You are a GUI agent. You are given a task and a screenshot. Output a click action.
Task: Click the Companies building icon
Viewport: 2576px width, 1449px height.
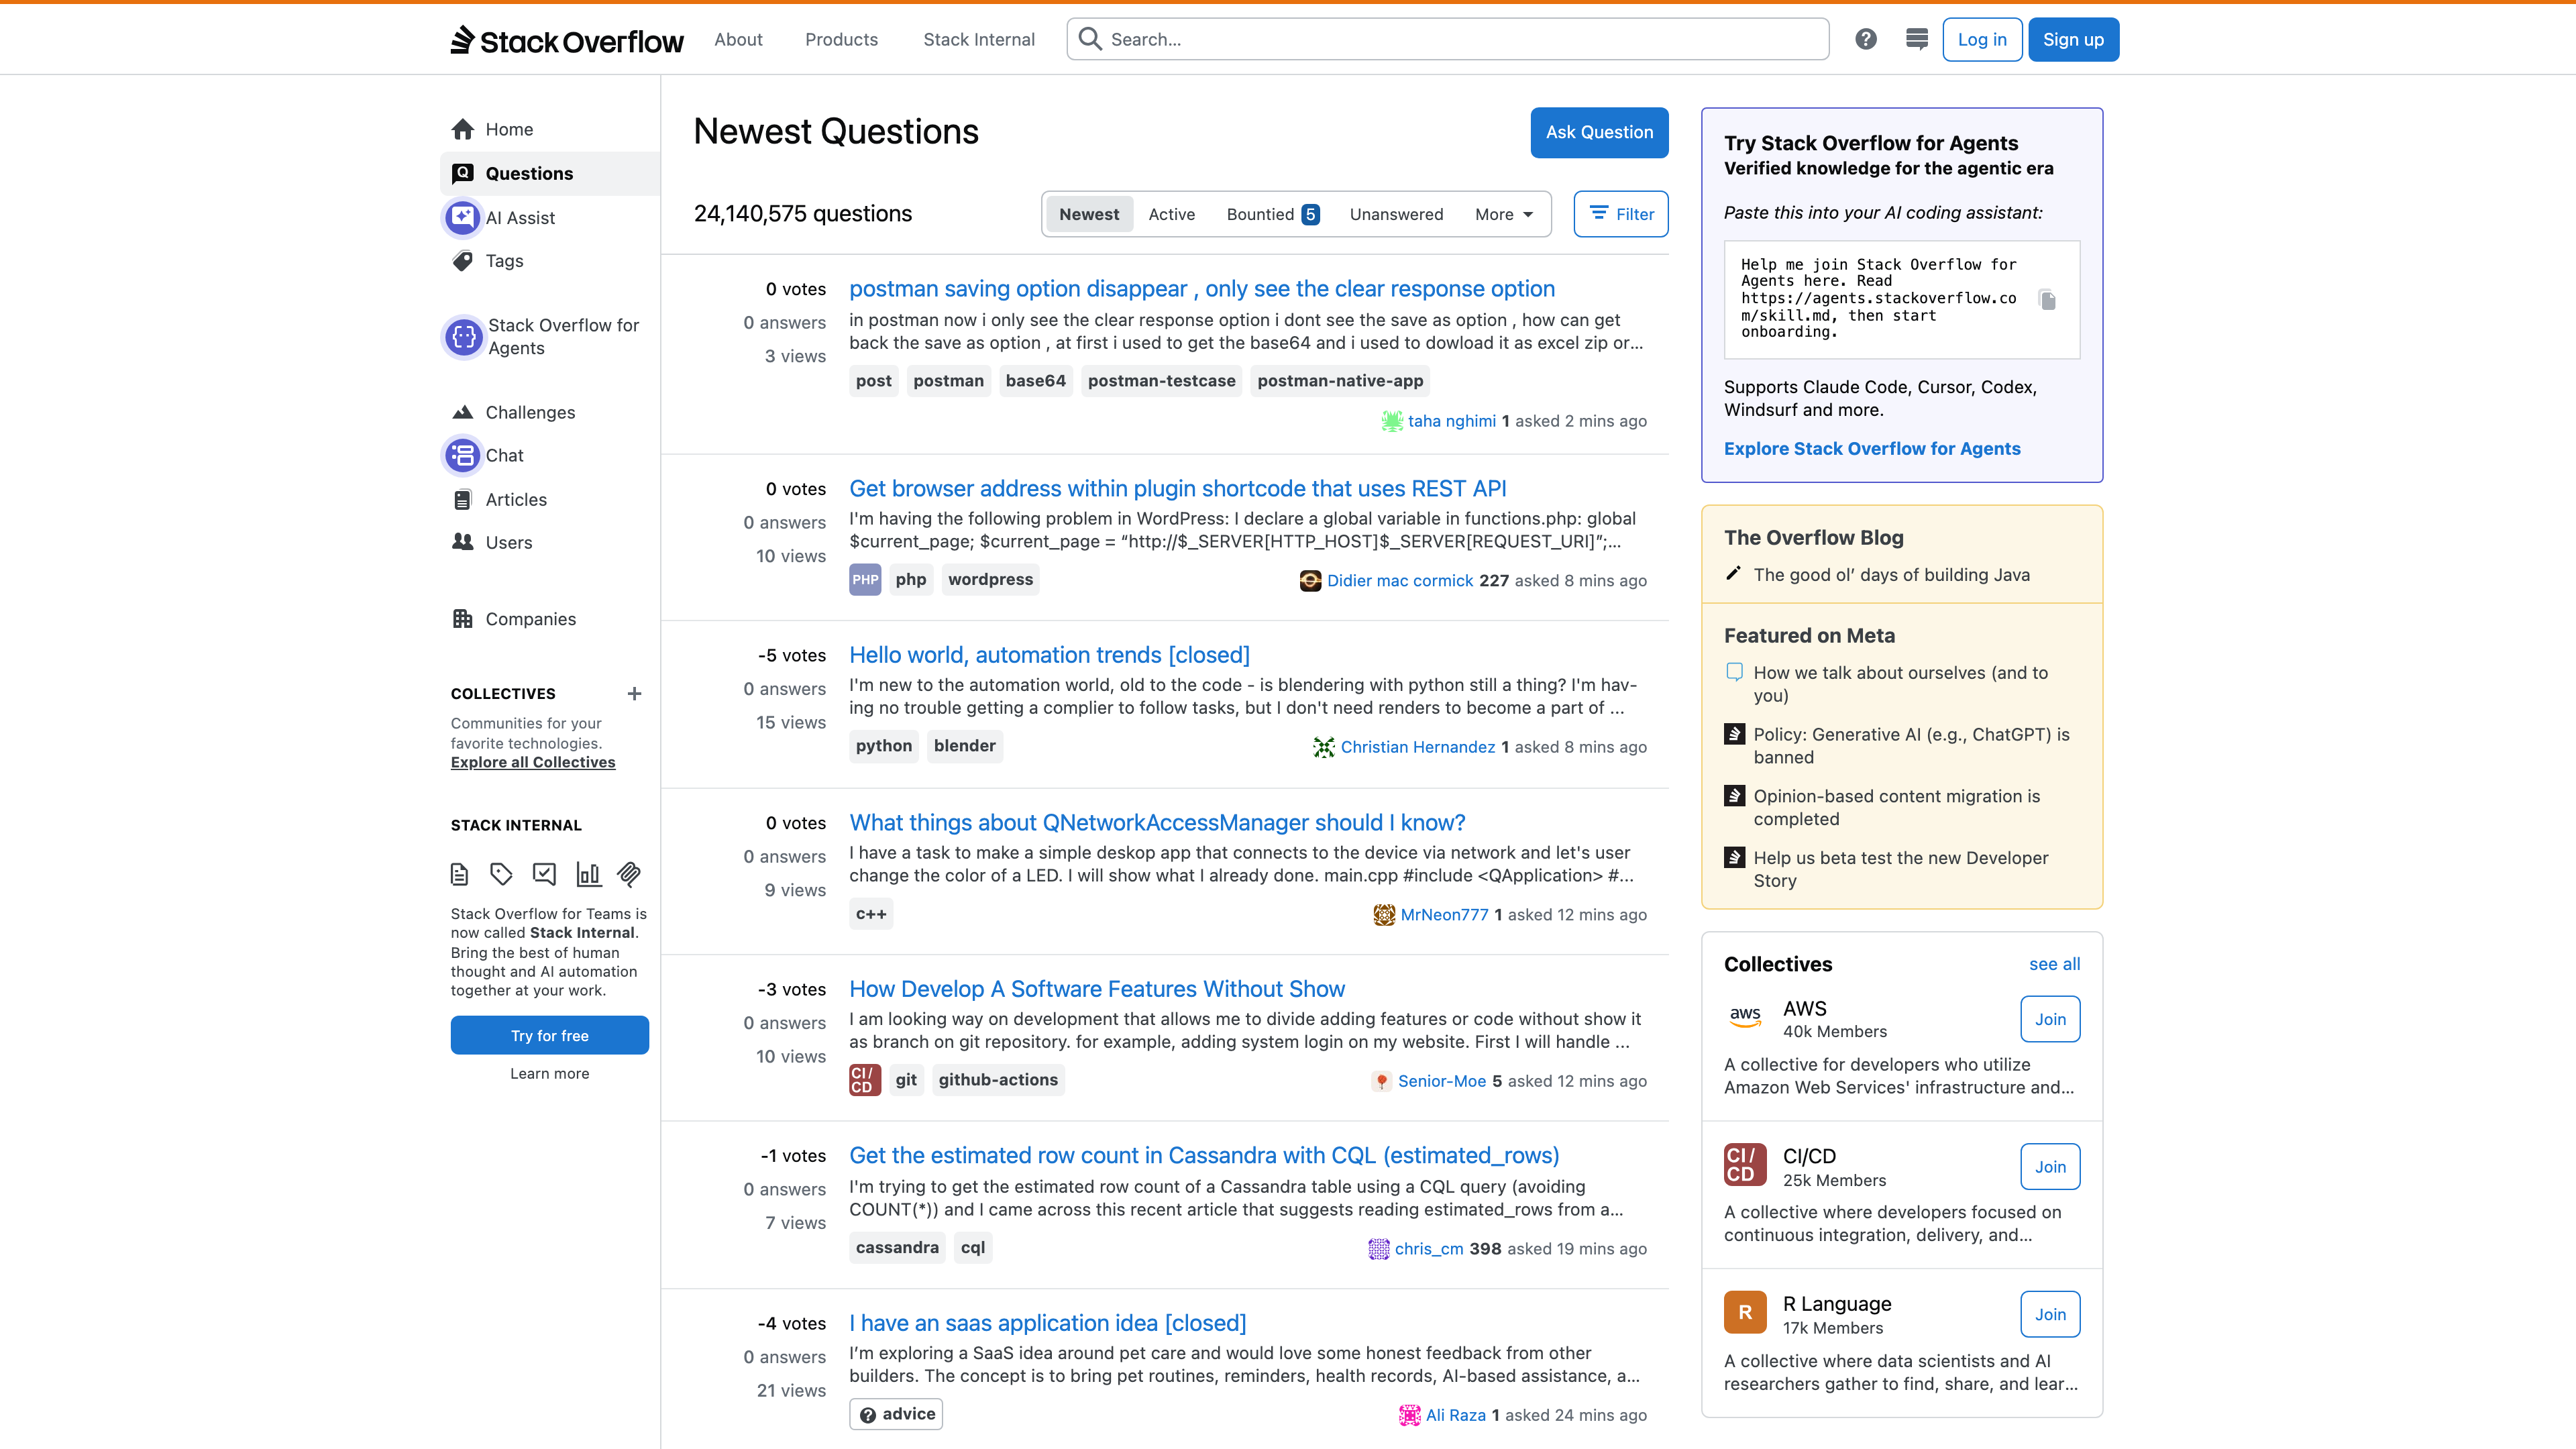click(x=462, y=619)
